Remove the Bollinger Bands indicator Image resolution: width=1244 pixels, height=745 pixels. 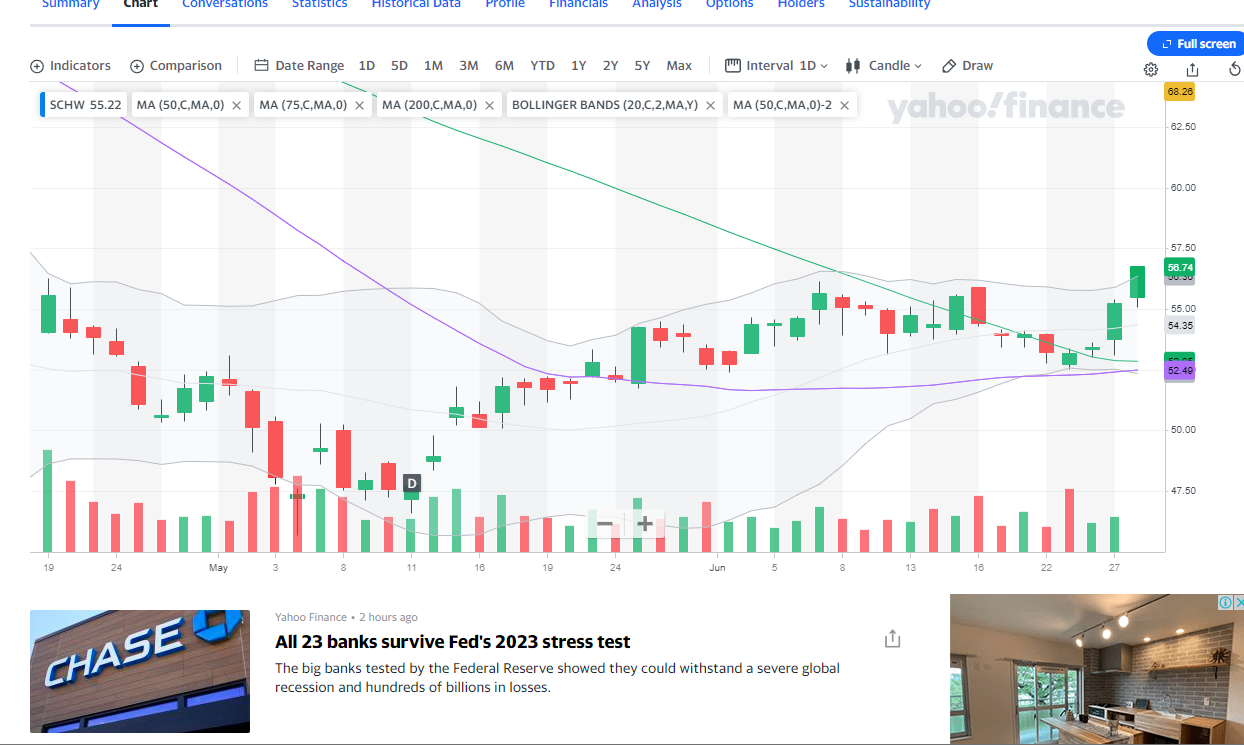710,105
